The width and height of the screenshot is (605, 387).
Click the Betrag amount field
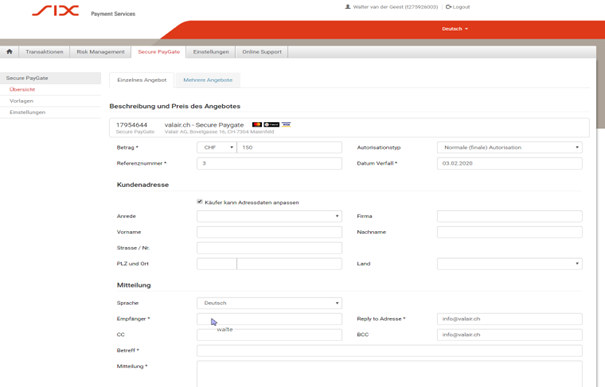[x=289, y=147]
